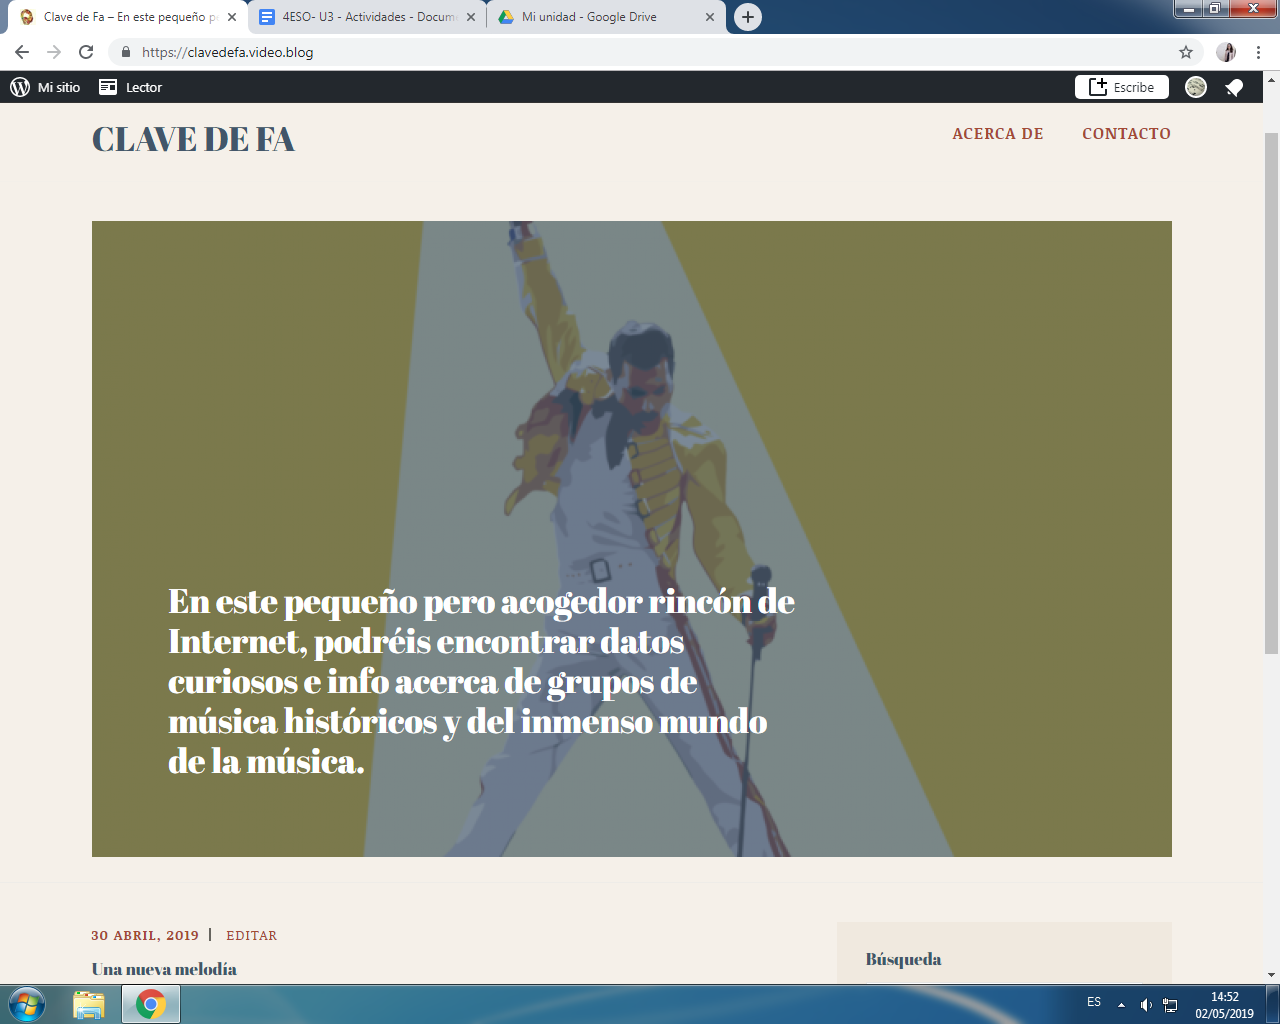Viewport: 1280px width, 1024px height.
Task: Open a new browser tab
Action: [747, 17]
